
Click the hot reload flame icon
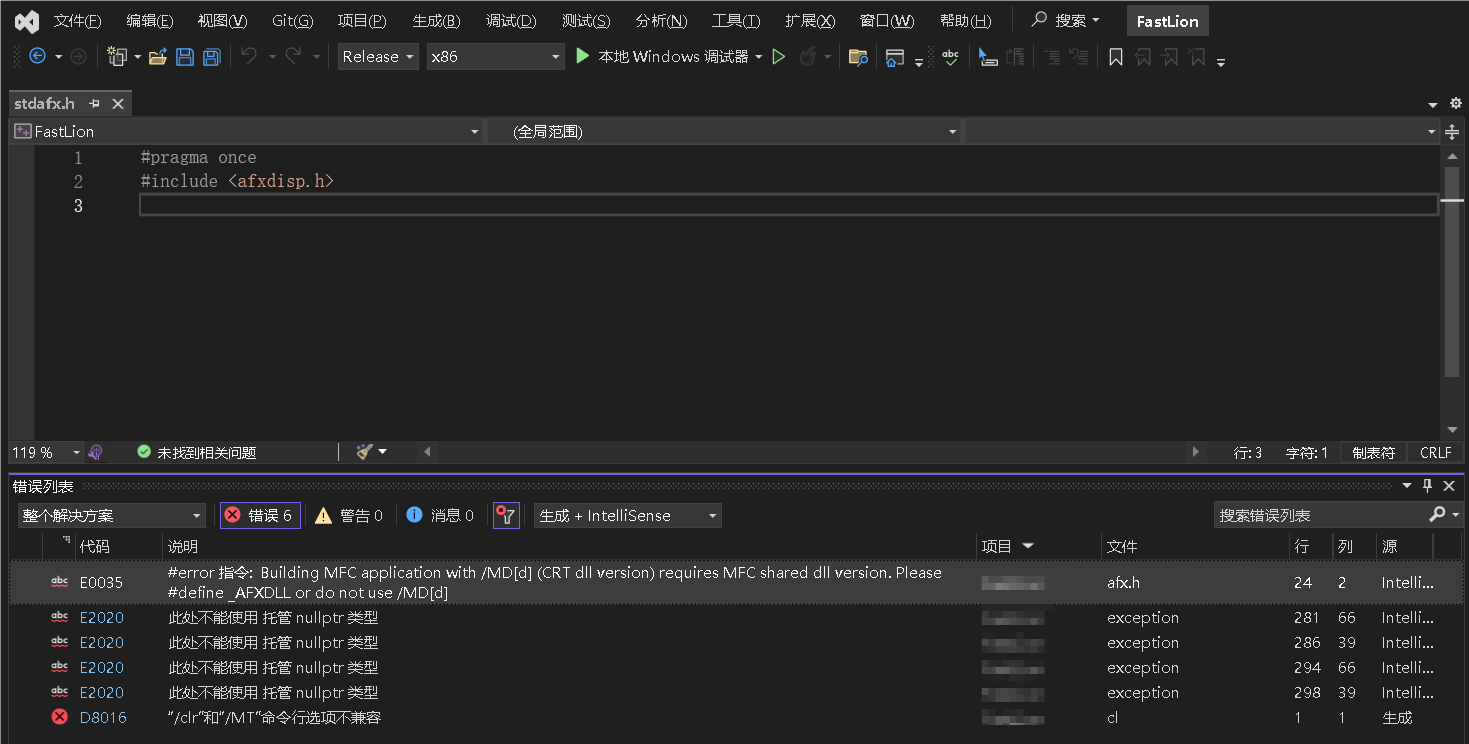point(808,57)
